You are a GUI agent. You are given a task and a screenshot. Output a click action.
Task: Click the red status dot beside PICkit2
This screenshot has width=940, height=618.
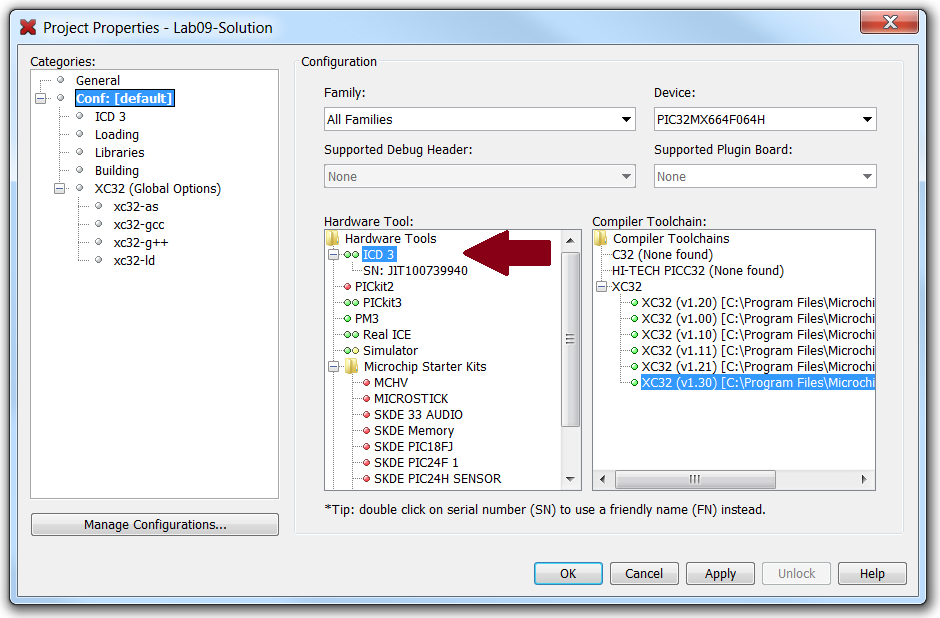pyautogui.click(x=347, y=287)
